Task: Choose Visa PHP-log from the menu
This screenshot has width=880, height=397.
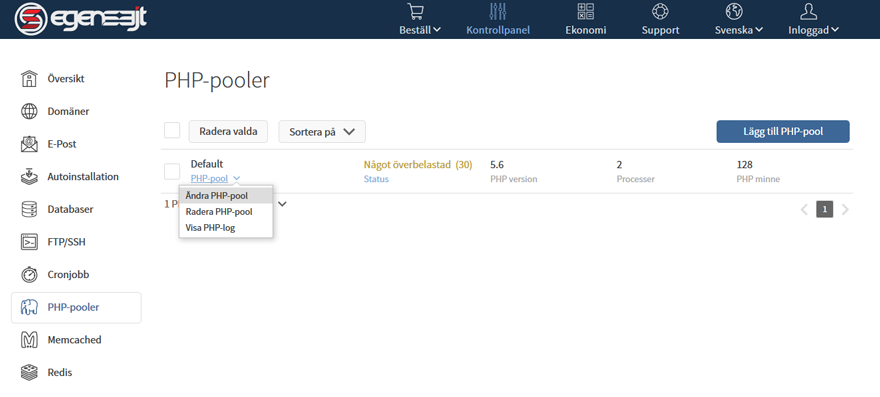Action: [x=226, y=227]
